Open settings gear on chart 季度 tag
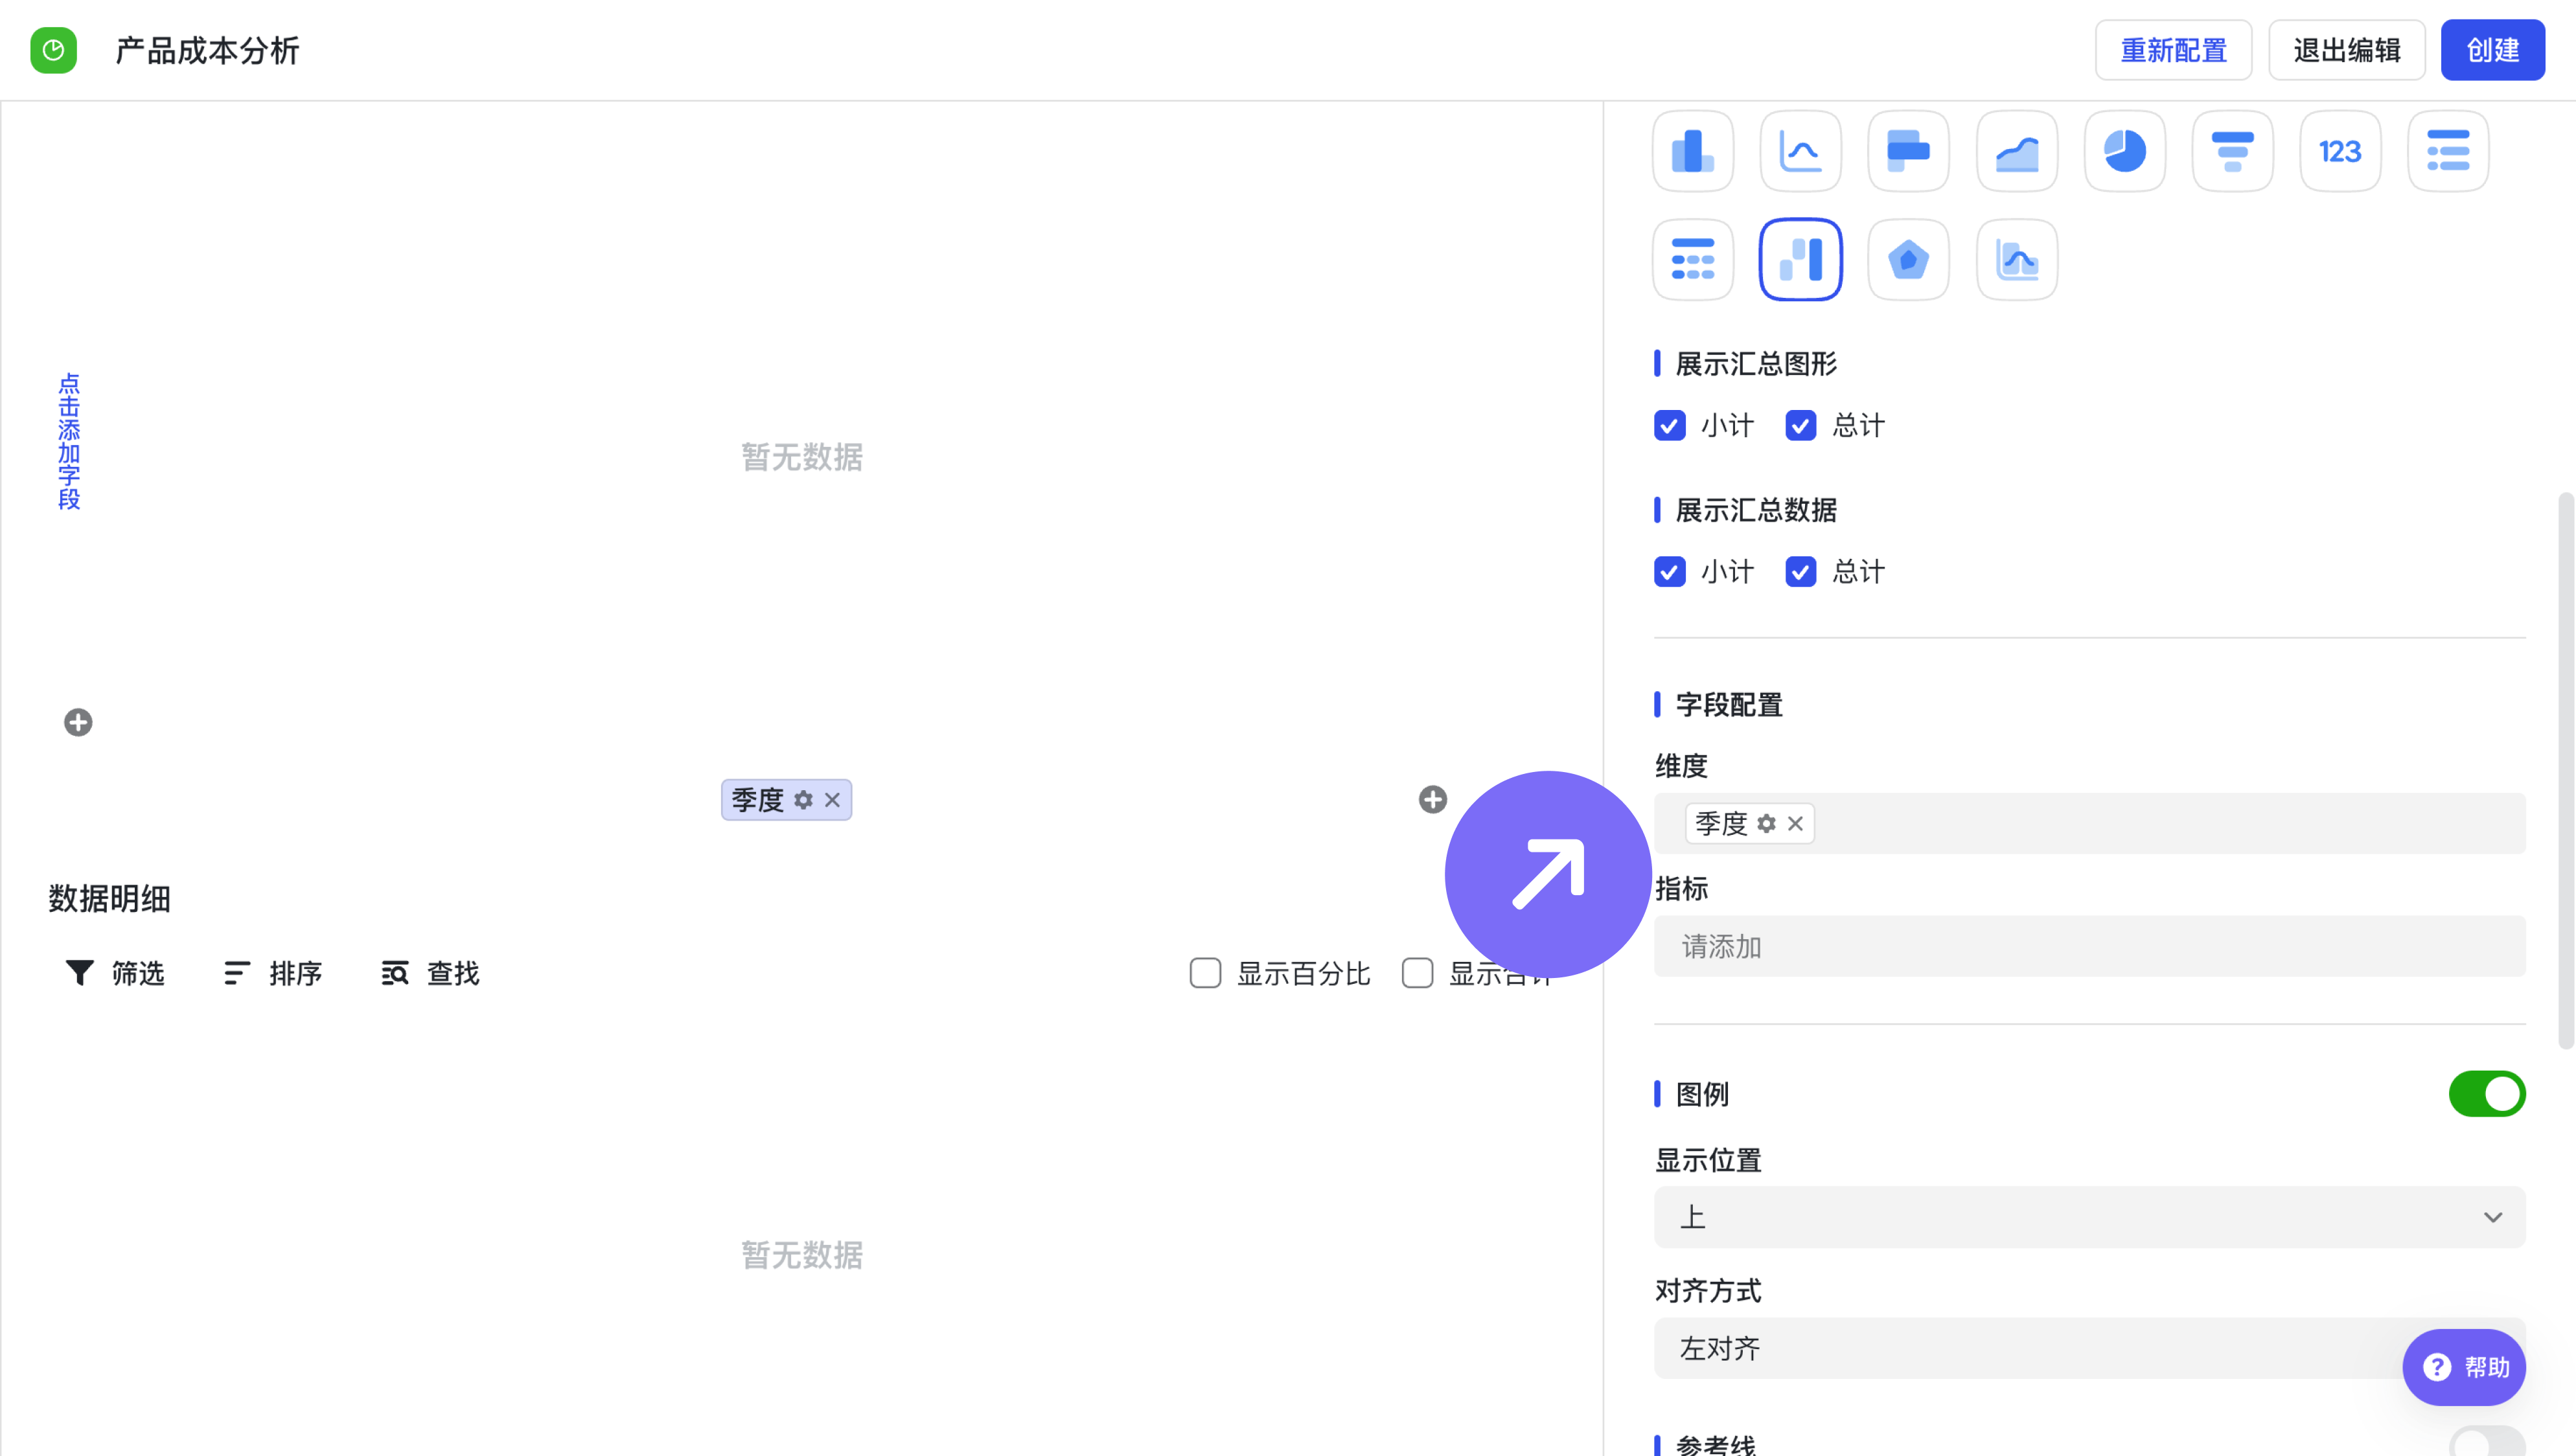2576x1456 pixels. click(x=803, y=800)
